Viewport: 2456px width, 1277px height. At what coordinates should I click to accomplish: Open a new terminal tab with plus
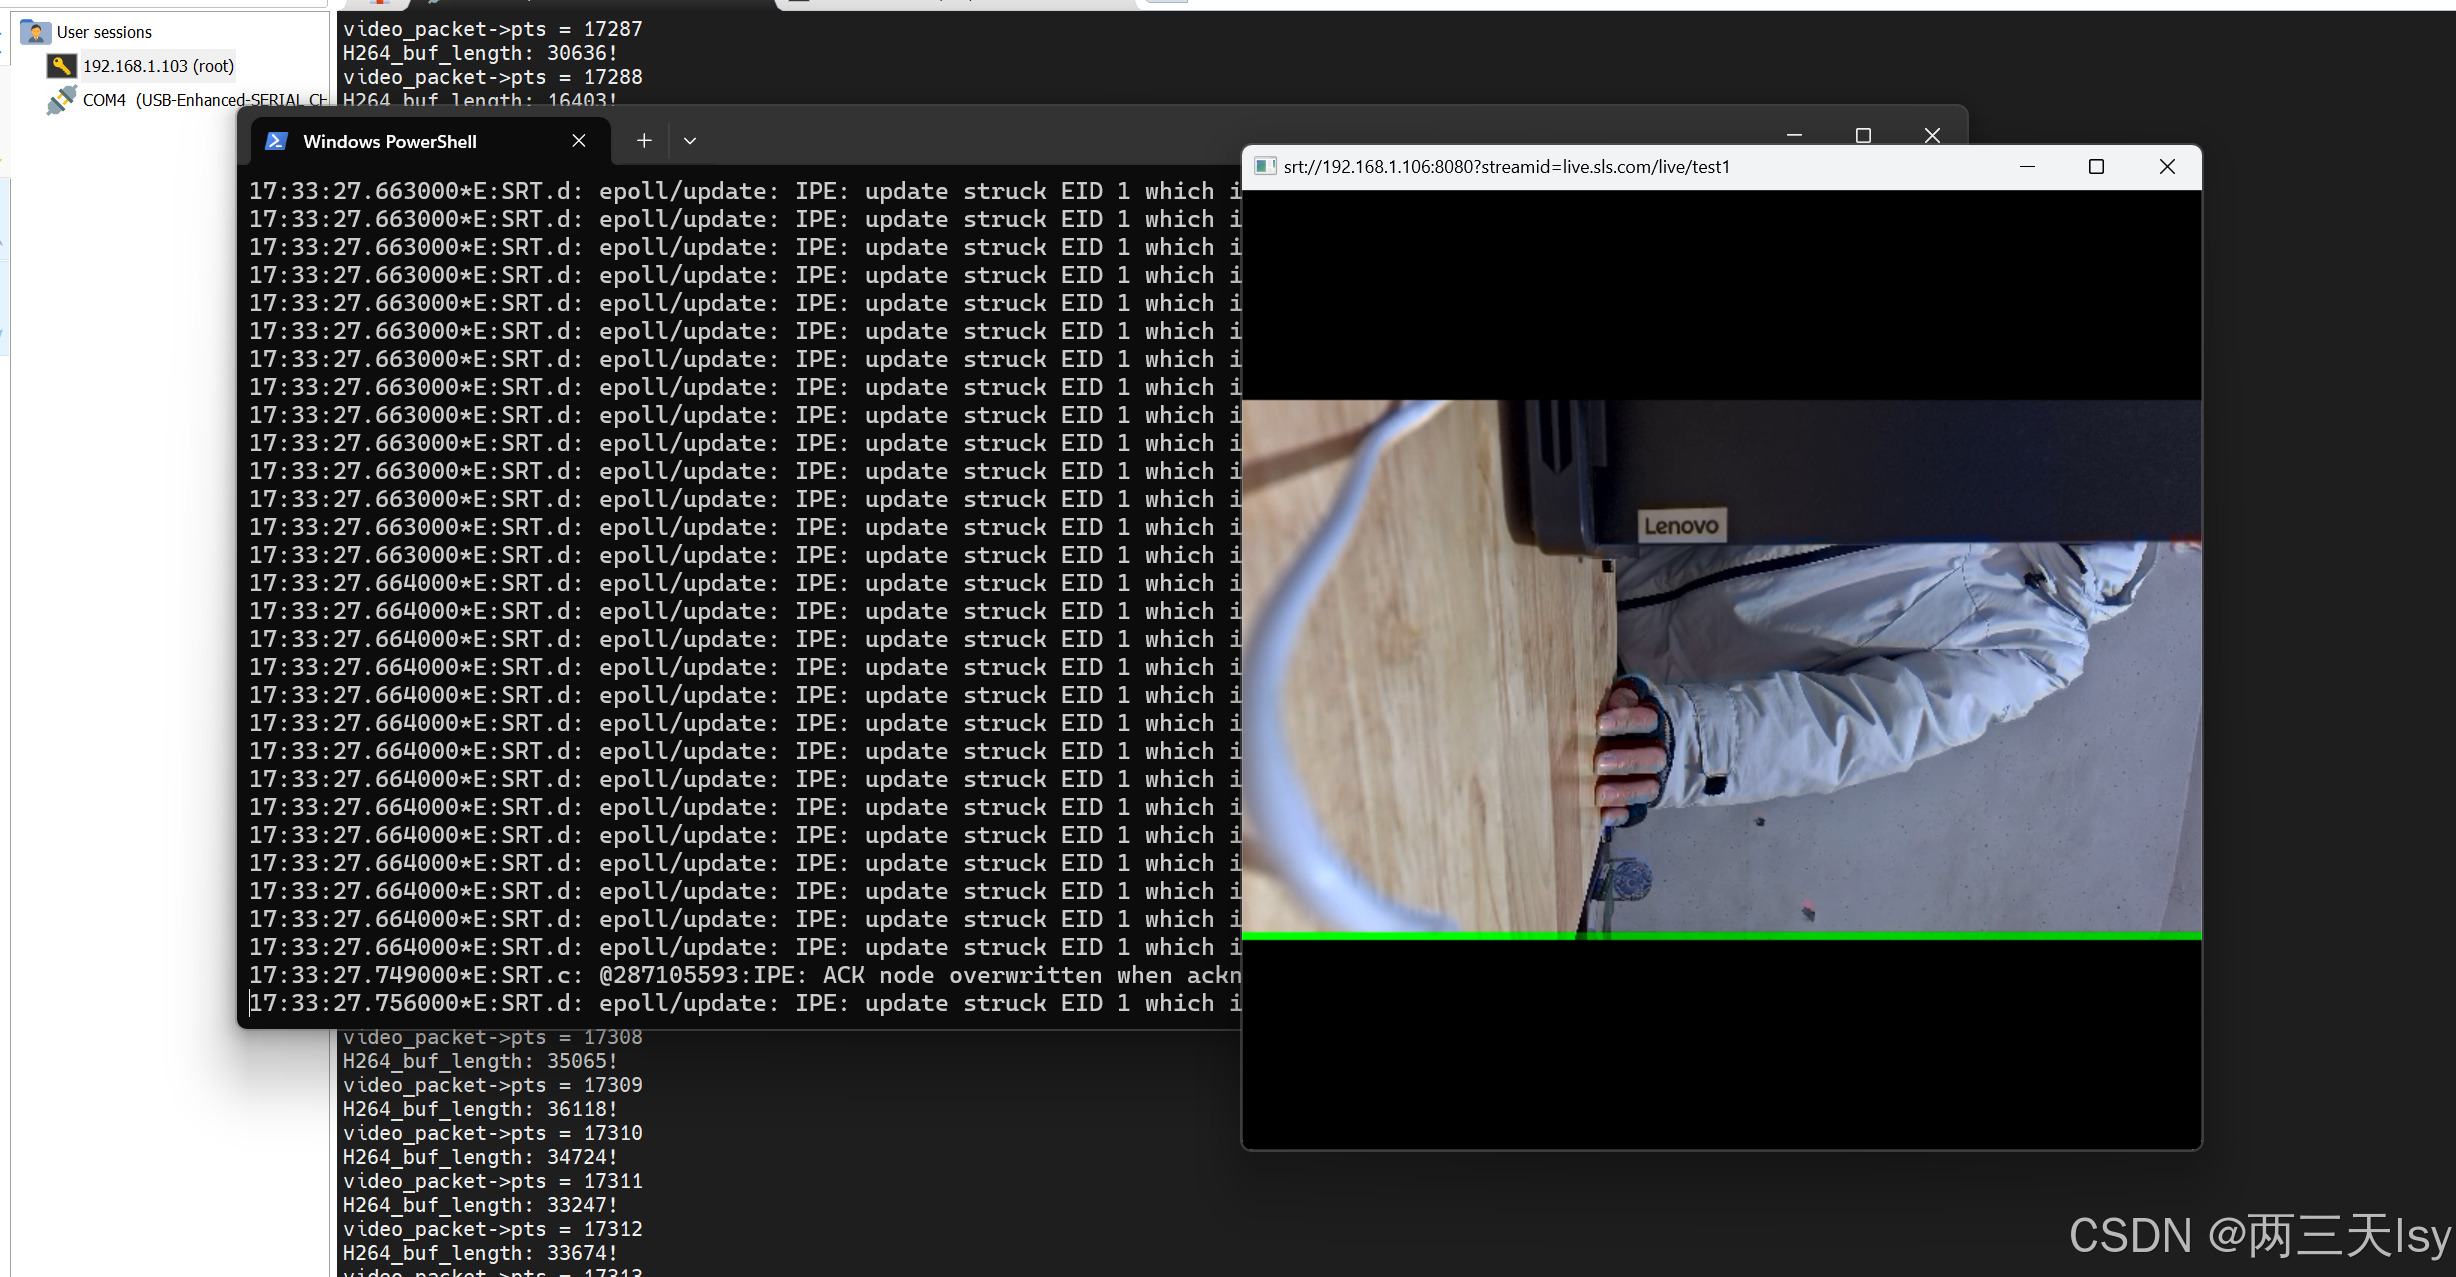(644, 141)
